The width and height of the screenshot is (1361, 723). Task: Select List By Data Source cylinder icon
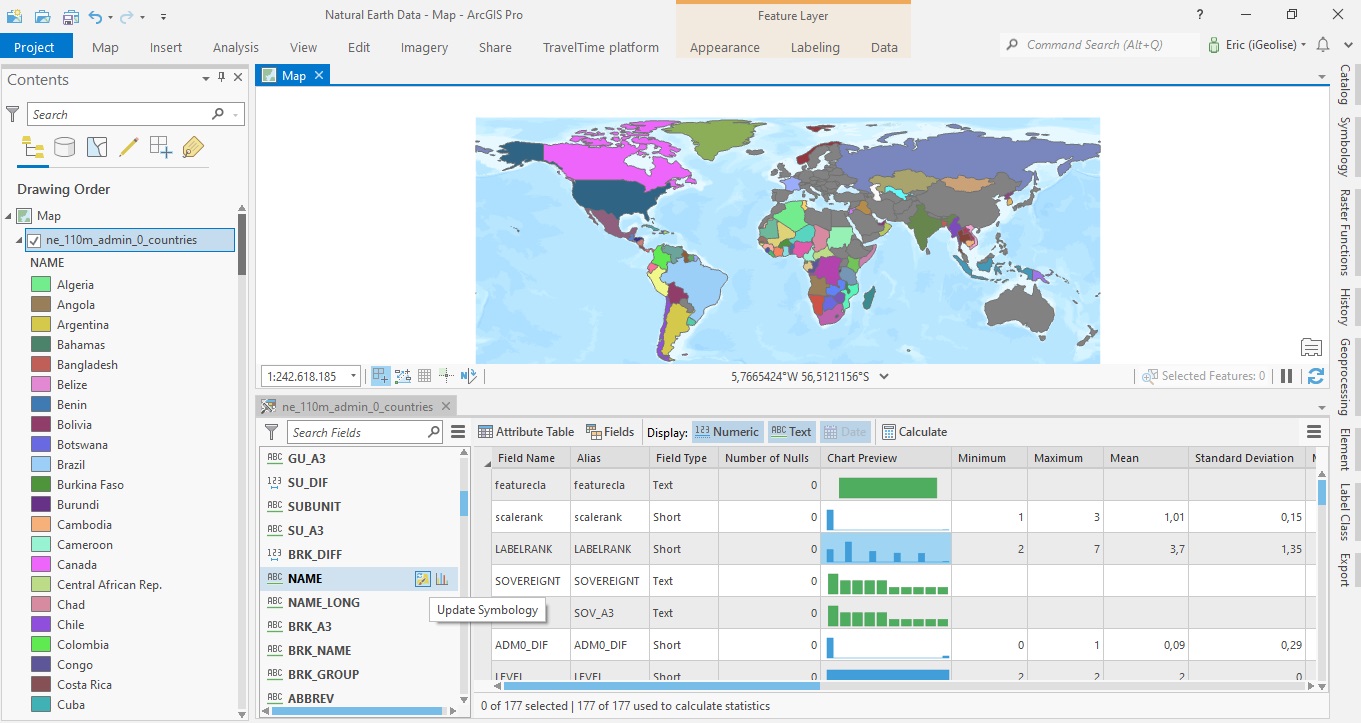pos(64,148)
